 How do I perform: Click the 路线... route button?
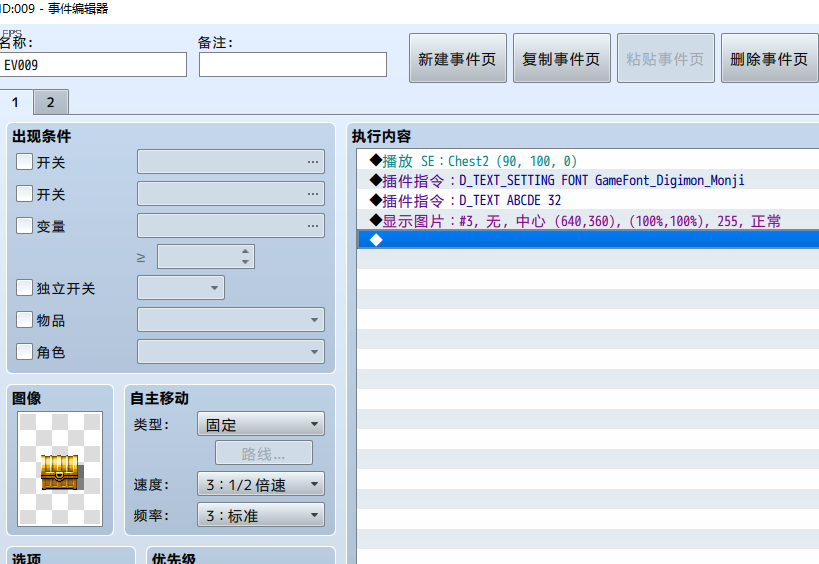tap(264, 452)
